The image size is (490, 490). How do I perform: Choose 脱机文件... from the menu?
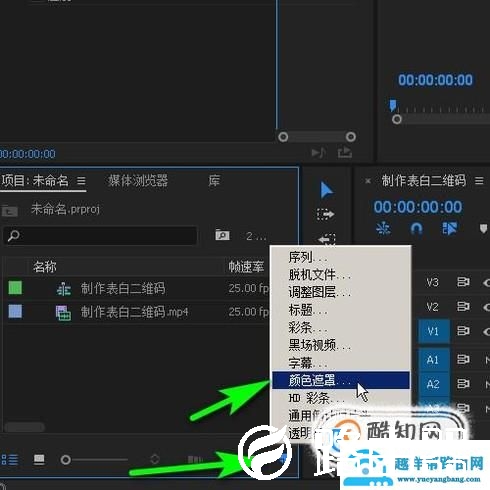[341, 275]
